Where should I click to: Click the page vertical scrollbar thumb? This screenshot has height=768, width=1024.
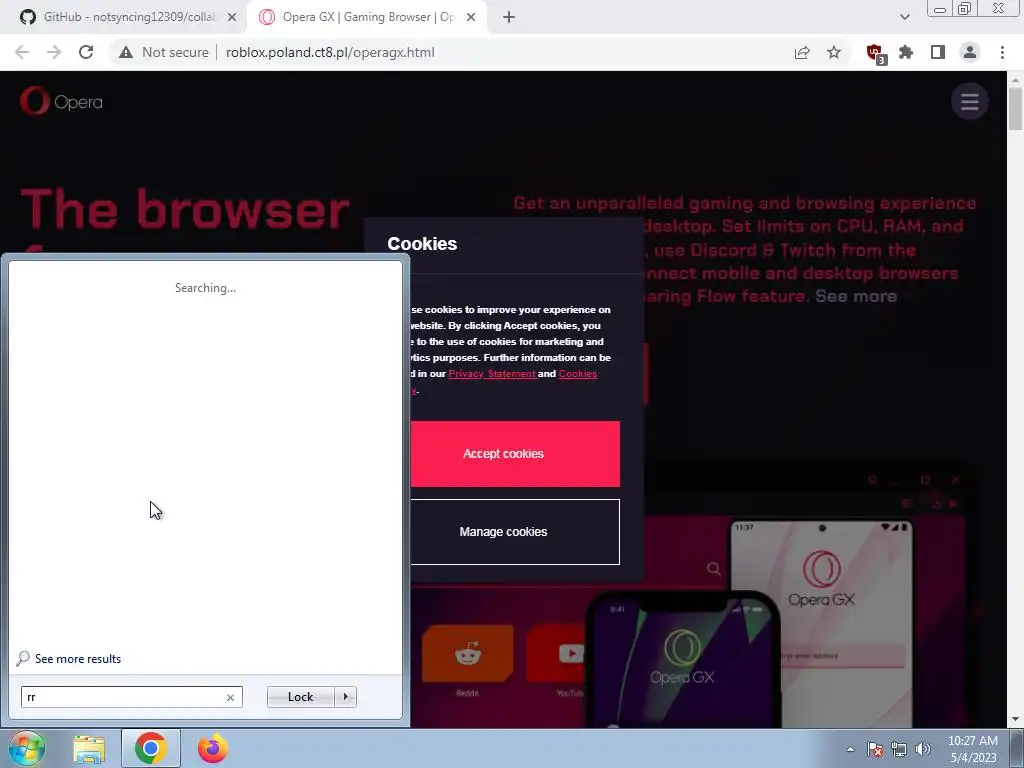pyautogui.click(x=1015, y=108)
